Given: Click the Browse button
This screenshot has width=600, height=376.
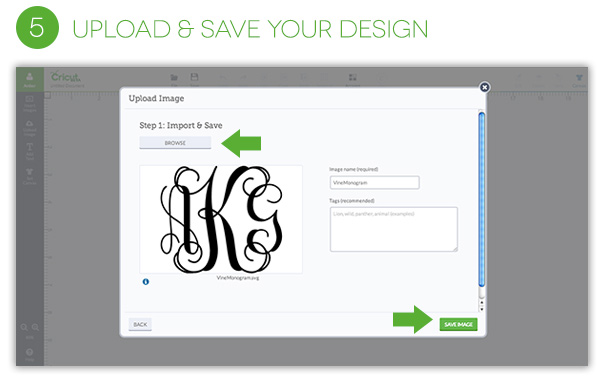Looking at the screenshot, I should point(175,143).
